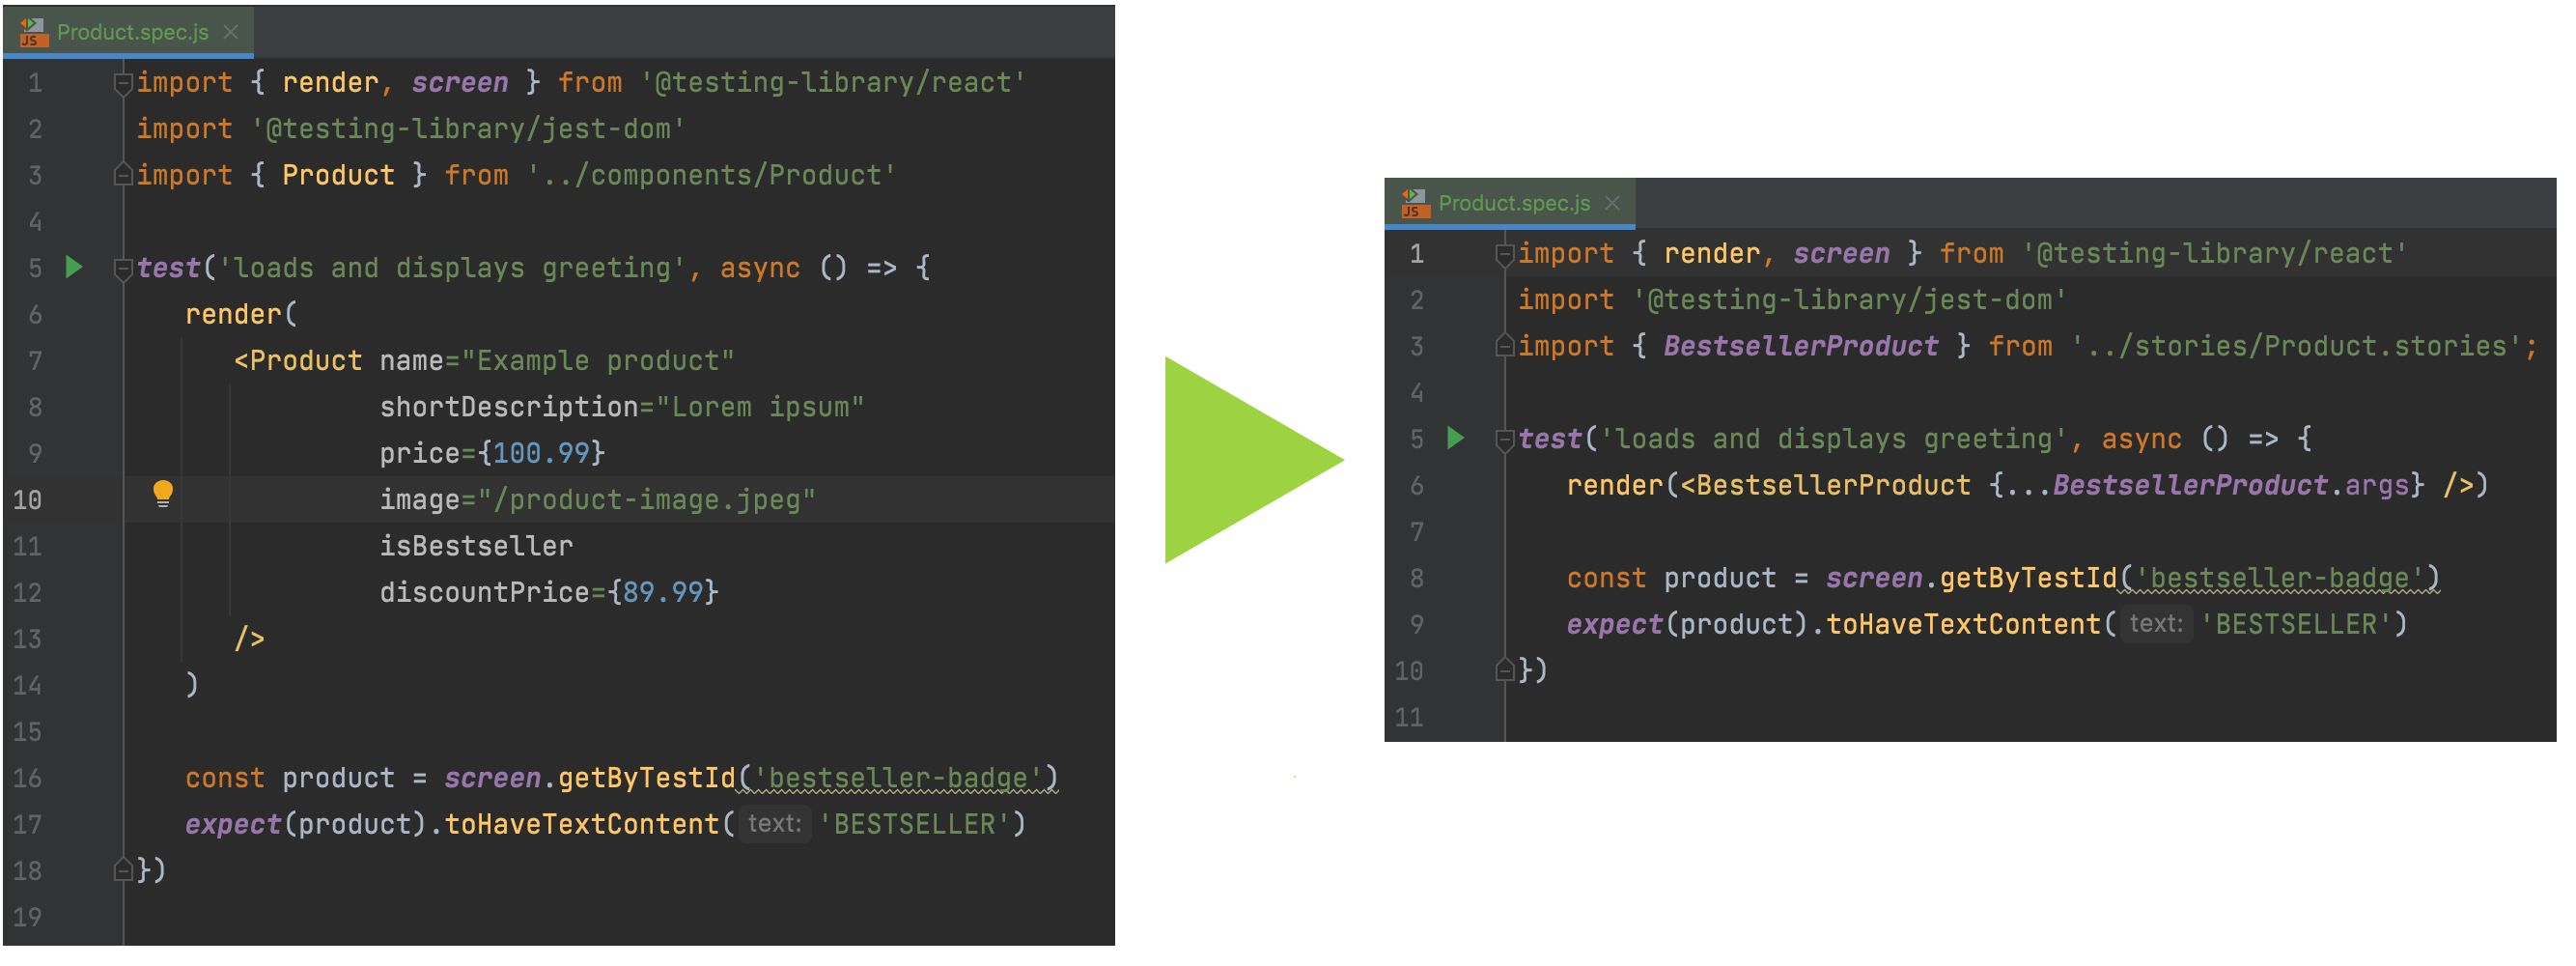
Task: Click the JS file icon in the right tab
Action: tap(1414, 203)
